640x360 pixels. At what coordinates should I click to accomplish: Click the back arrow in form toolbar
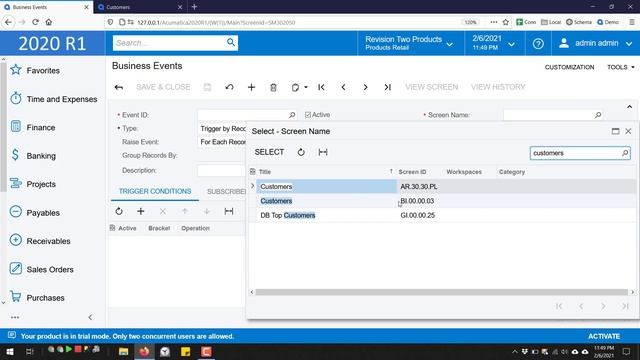click(x=119, y=87)
